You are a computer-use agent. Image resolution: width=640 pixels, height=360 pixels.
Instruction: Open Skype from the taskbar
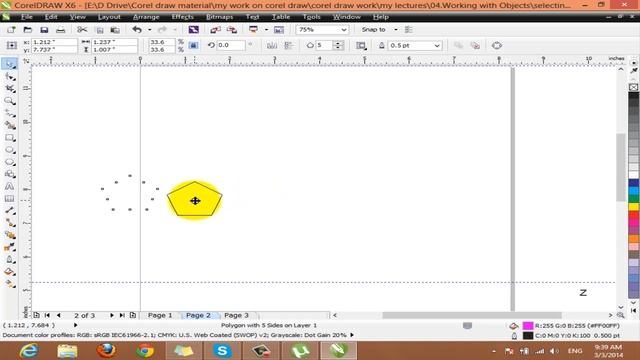point(222,351)
